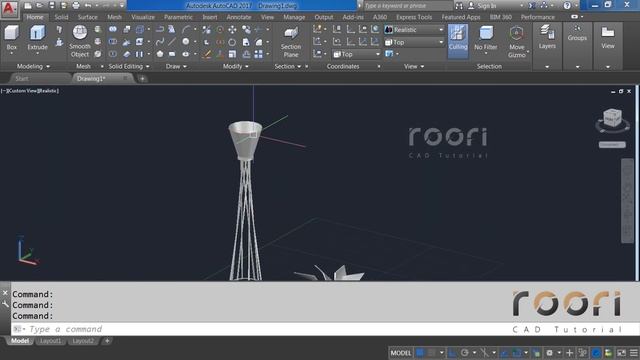Open the Realistic visual style dropdown

(x=414, y=30)
